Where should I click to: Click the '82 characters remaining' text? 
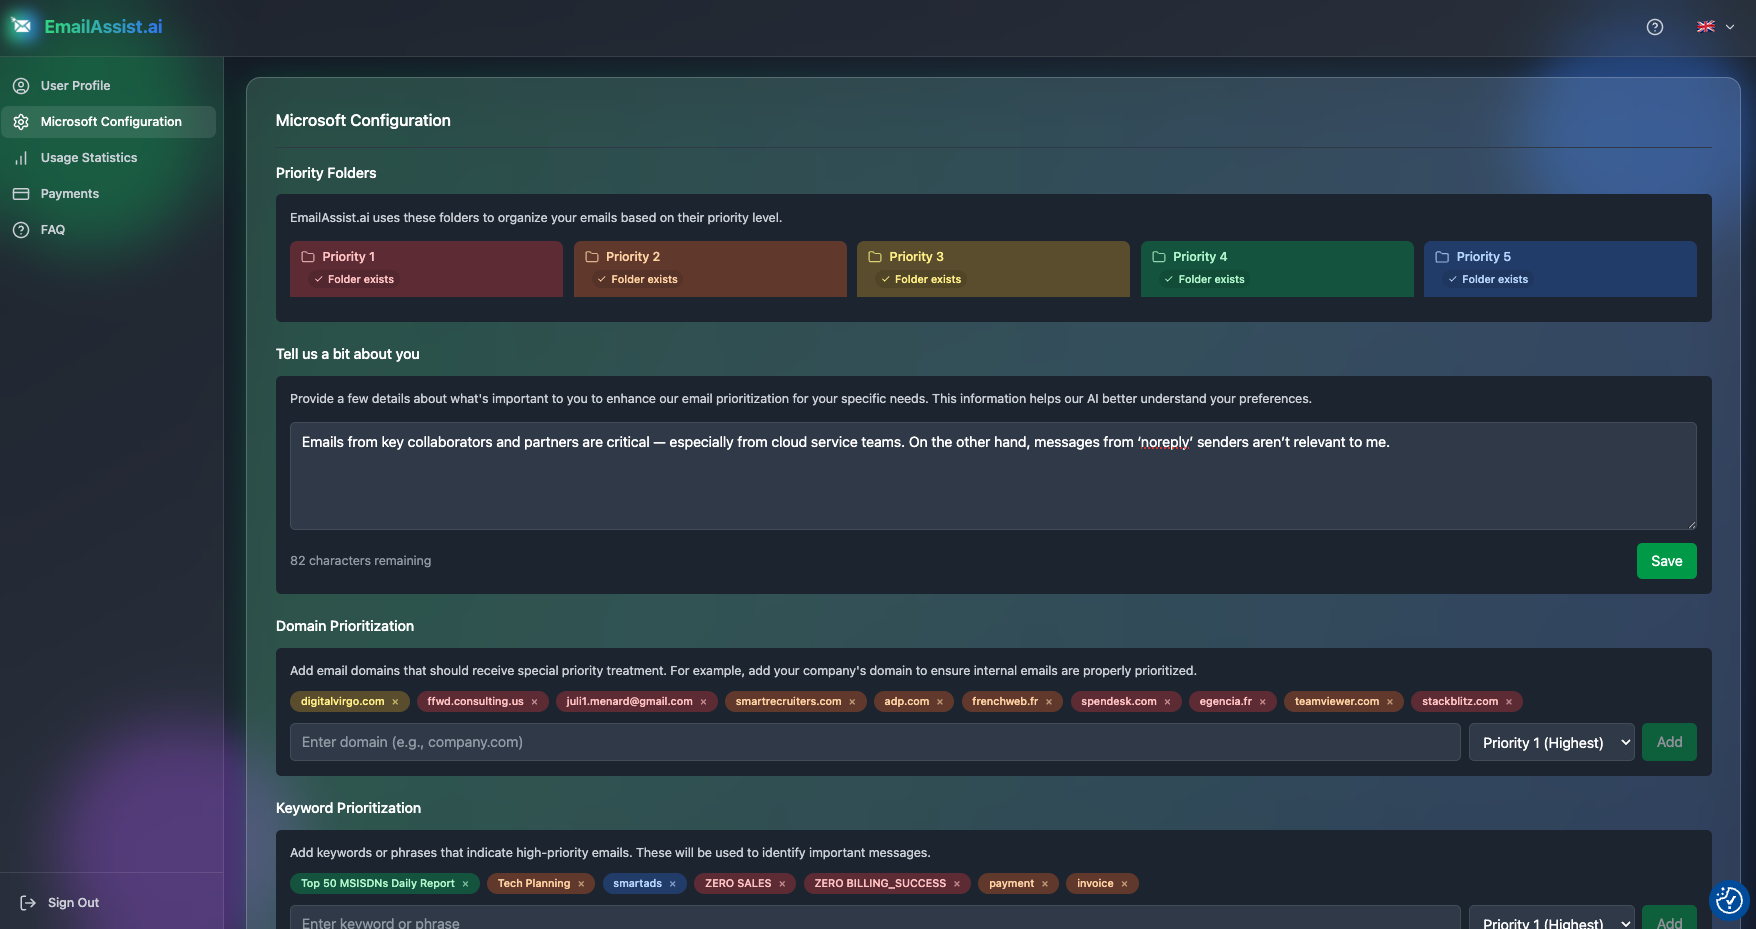pos(361,561)
